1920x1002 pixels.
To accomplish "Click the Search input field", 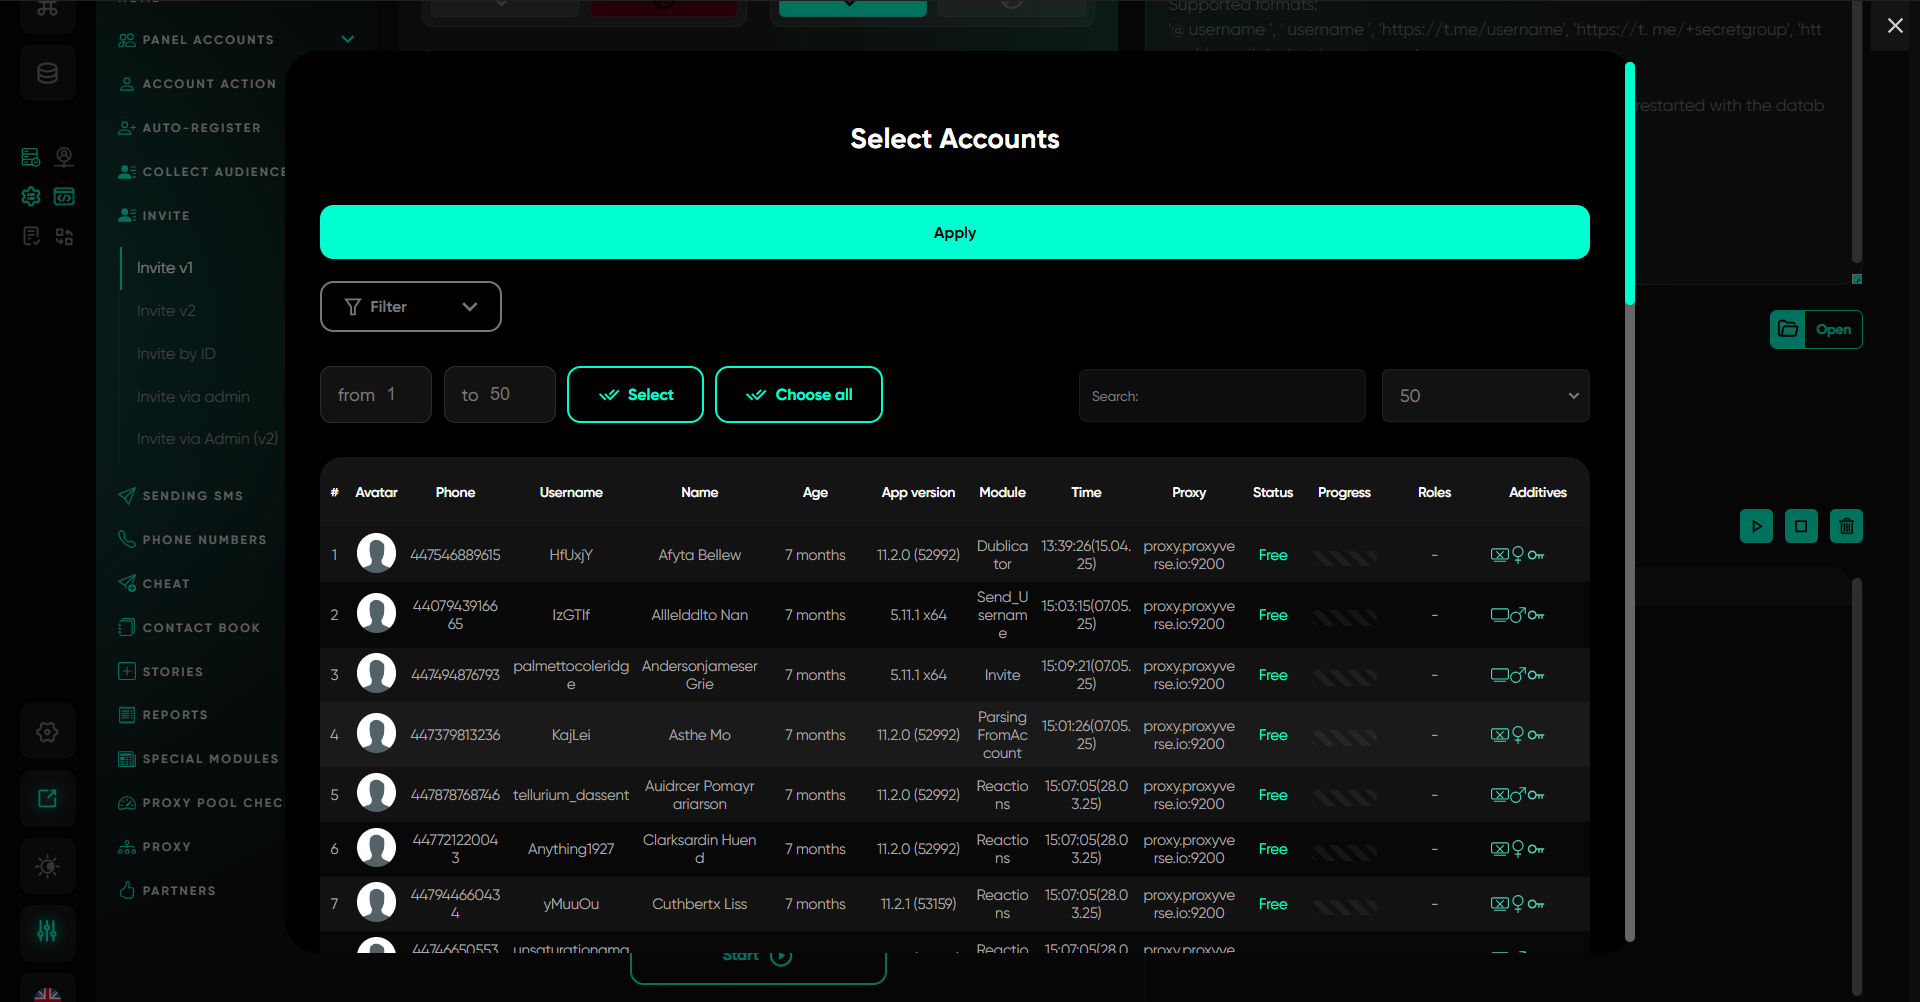I will click(x=1222, y=396).
